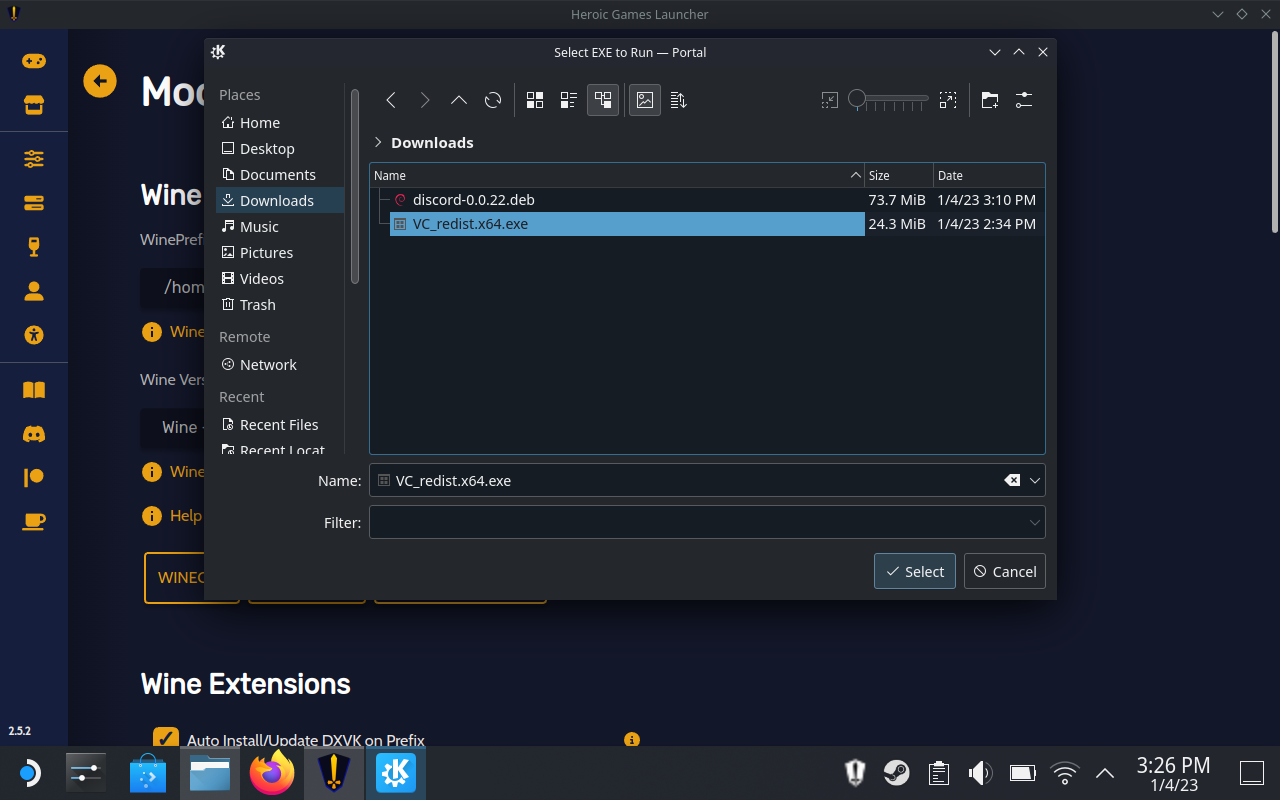
Task: Click the yellow back arrow in Heroic
Action: click(99, 81)
